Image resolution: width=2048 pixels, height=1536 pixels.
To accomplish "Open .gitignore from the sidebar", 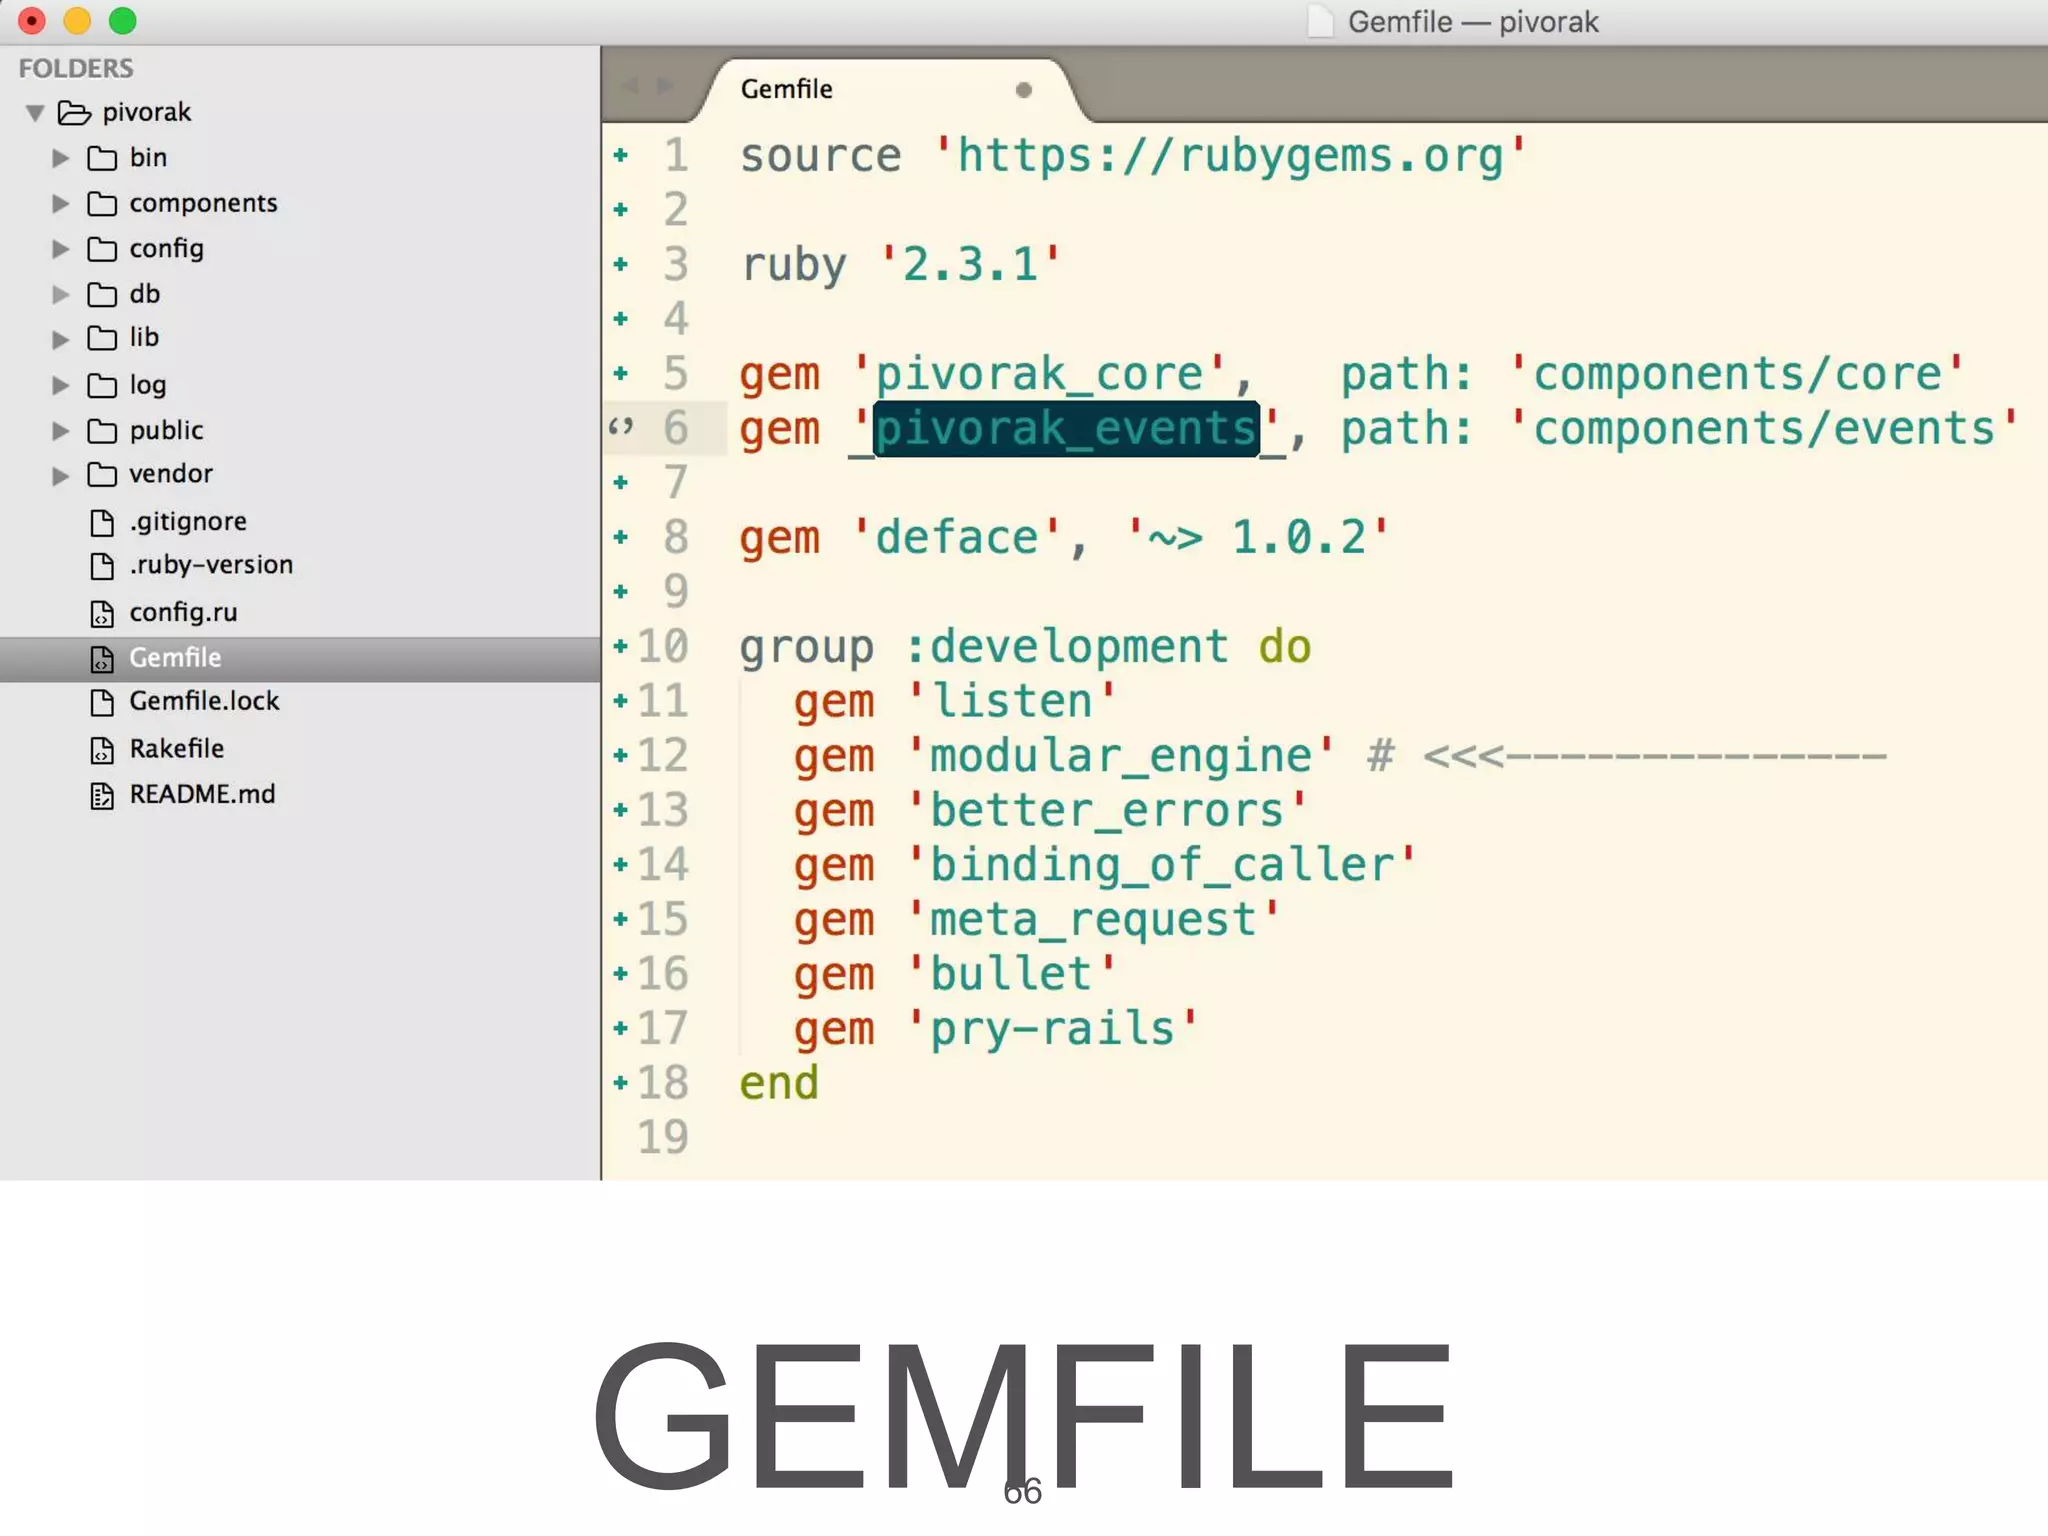I will click(x=188, y=522).
